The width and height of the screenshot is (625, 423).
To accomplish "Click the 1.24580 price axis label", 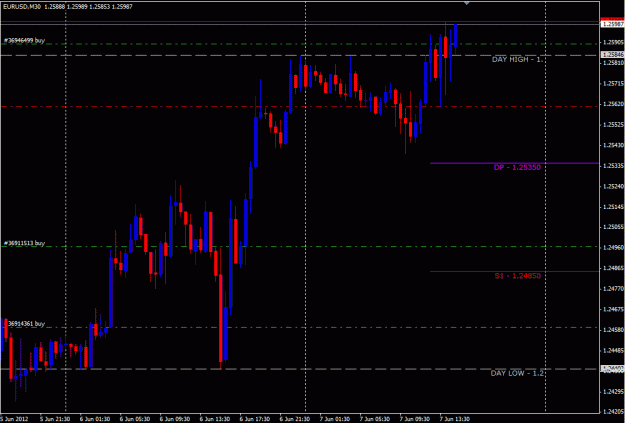I will (613, 330).
